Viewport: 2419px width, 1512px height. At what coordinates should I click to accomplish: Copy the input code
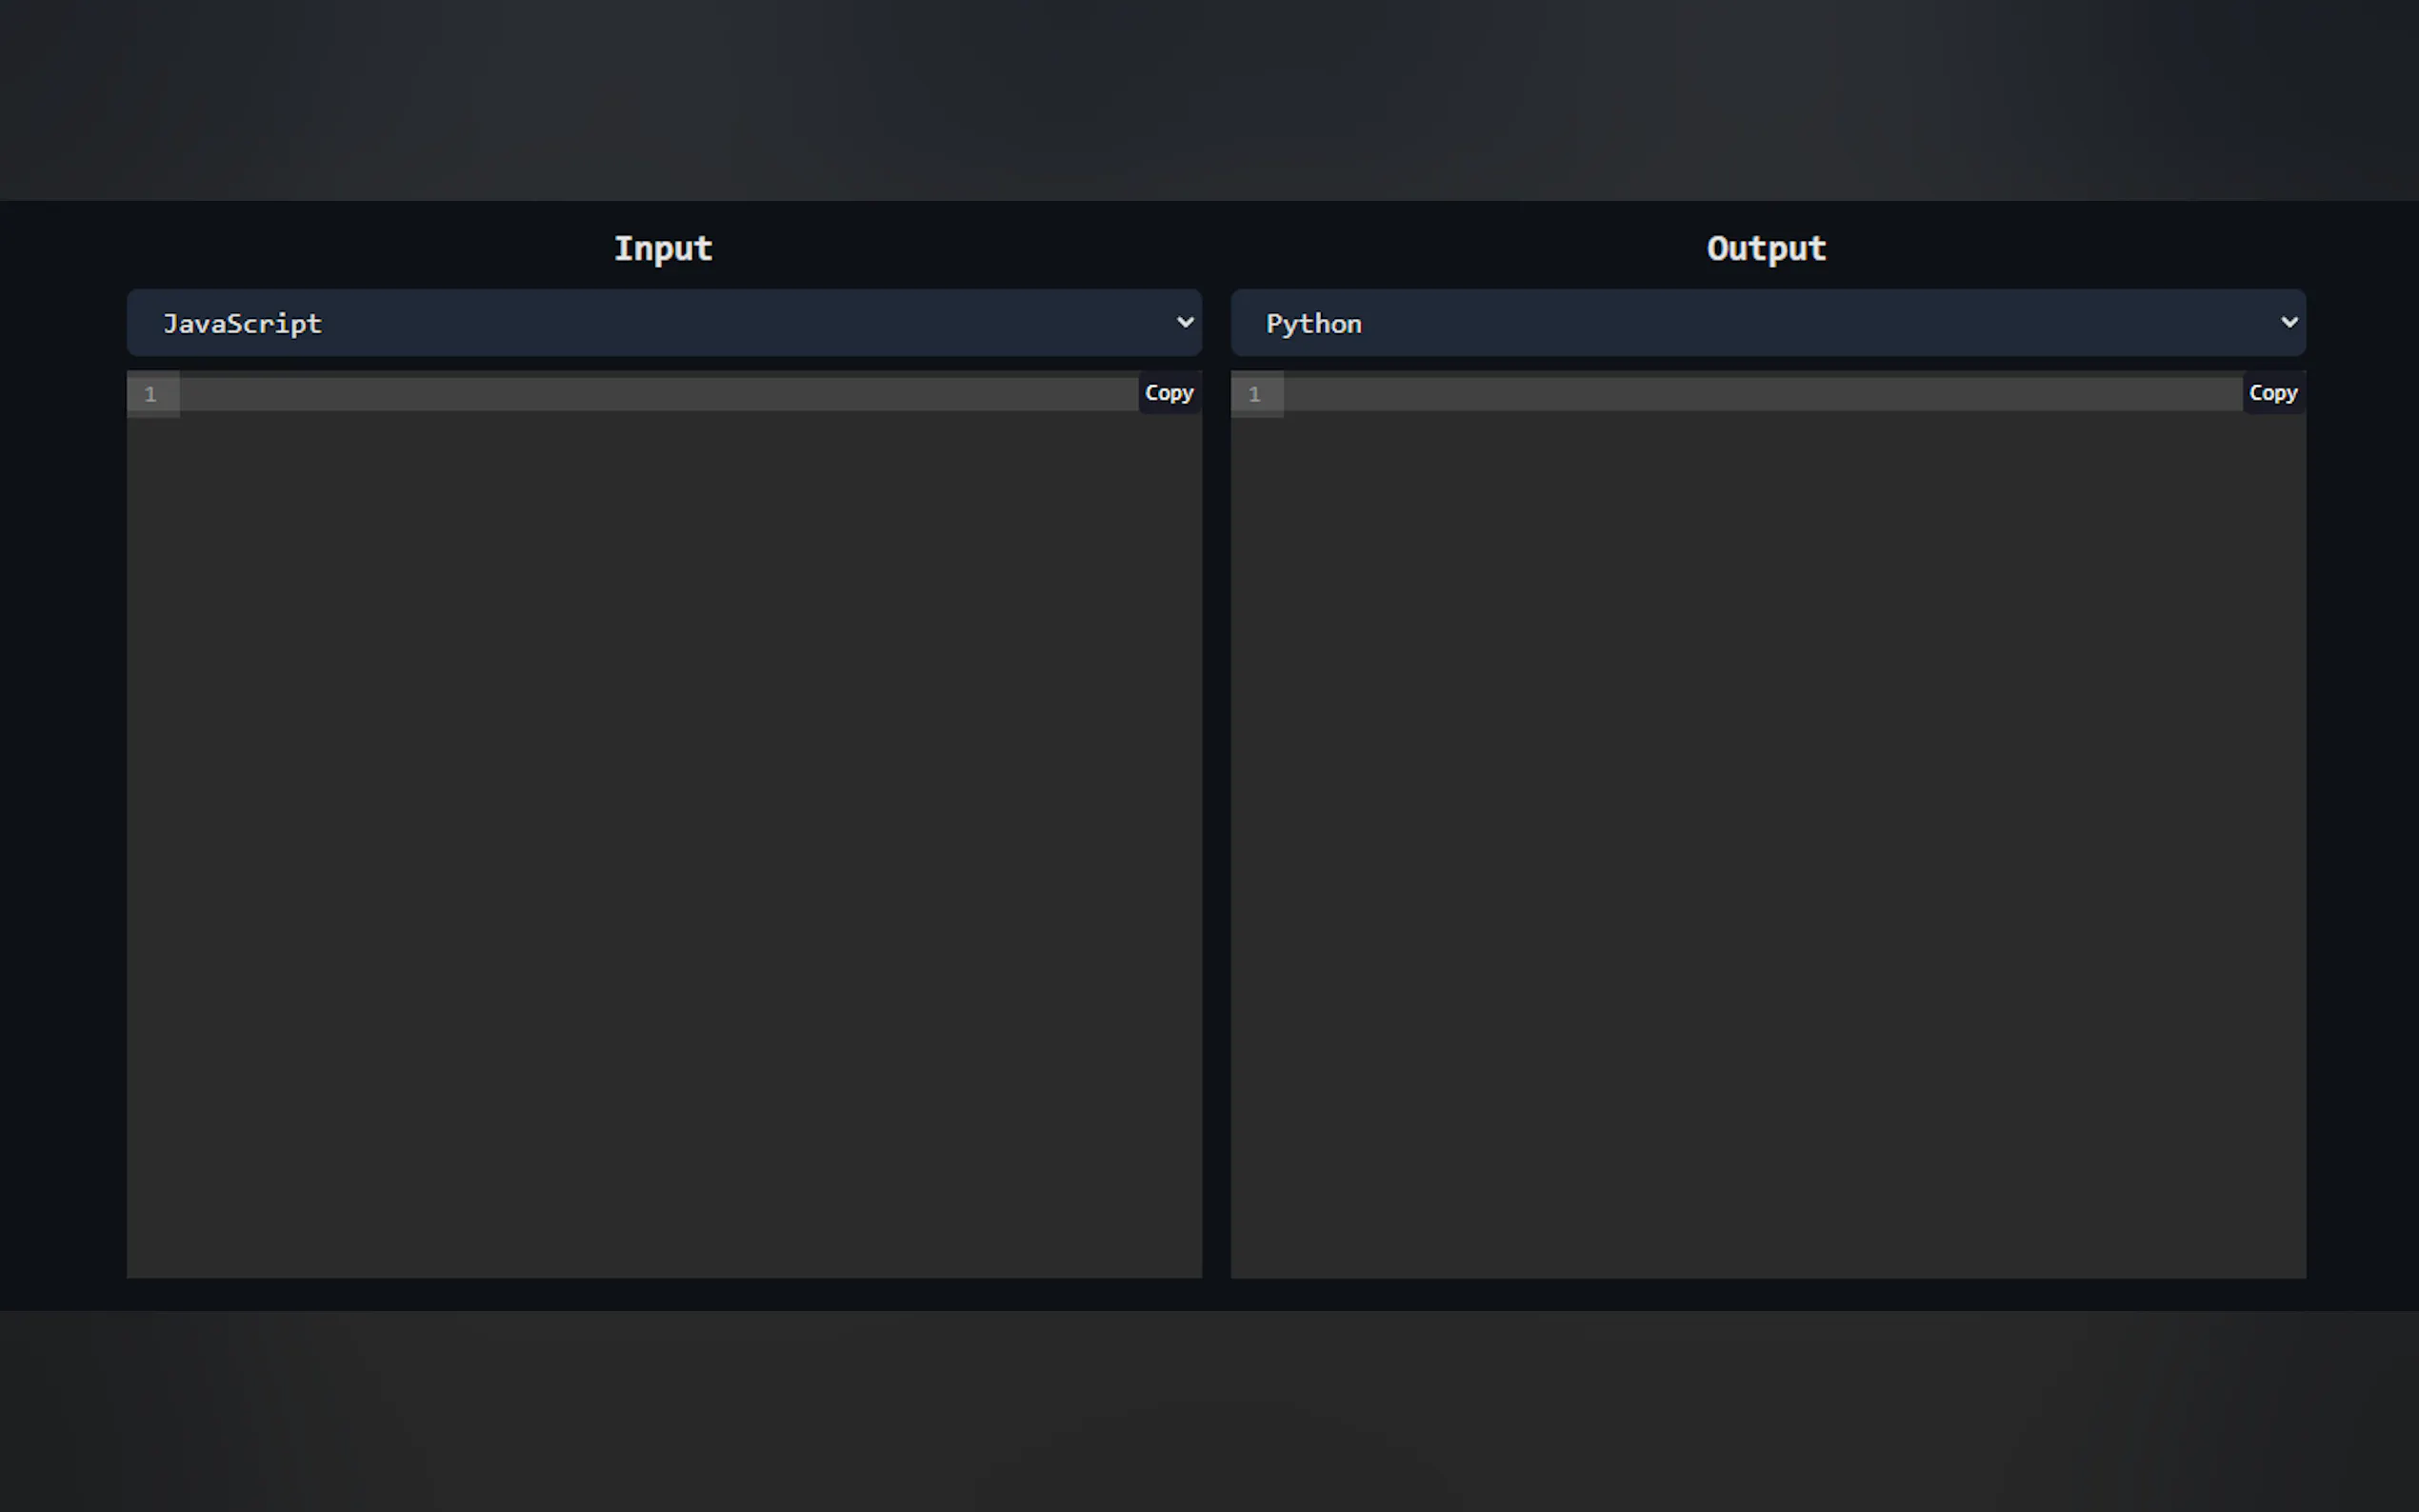(1169, 393)
